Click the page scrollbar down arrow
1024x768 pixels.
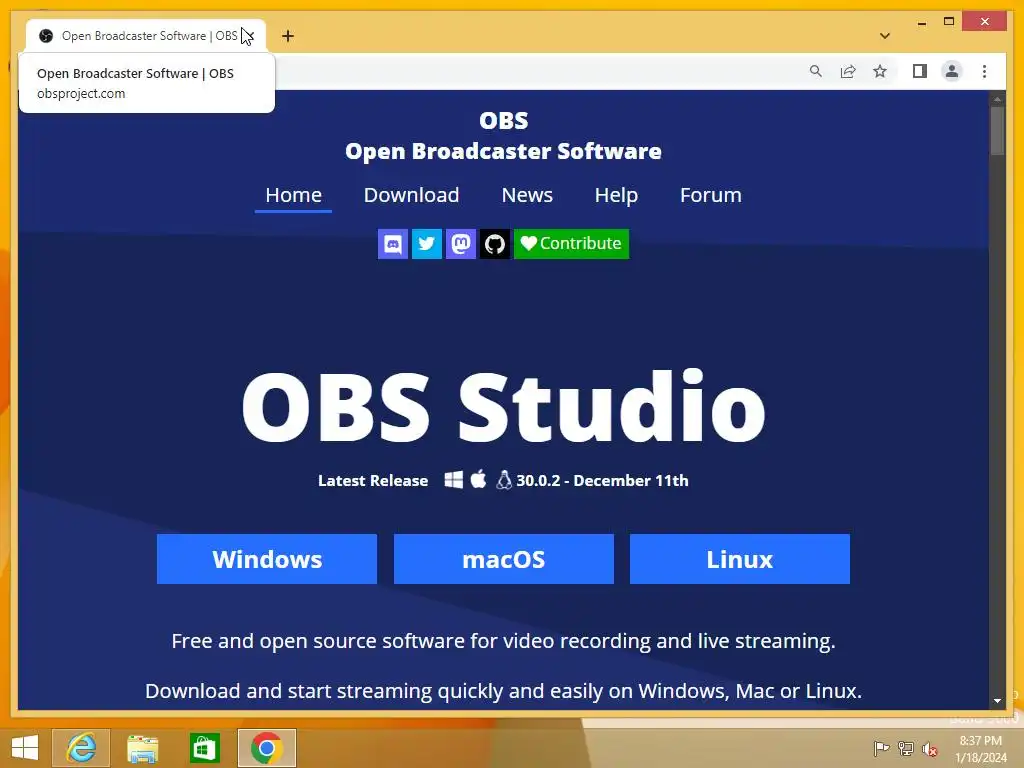click(997, 701)
